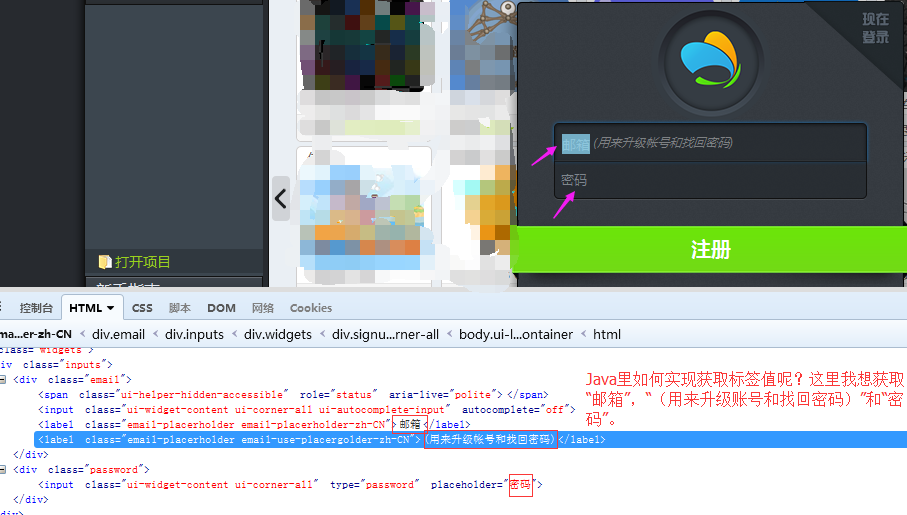Switch to the 网络 tab
Image resolution: width=907 pixels, height=515 pixels.
pos(263,308)
